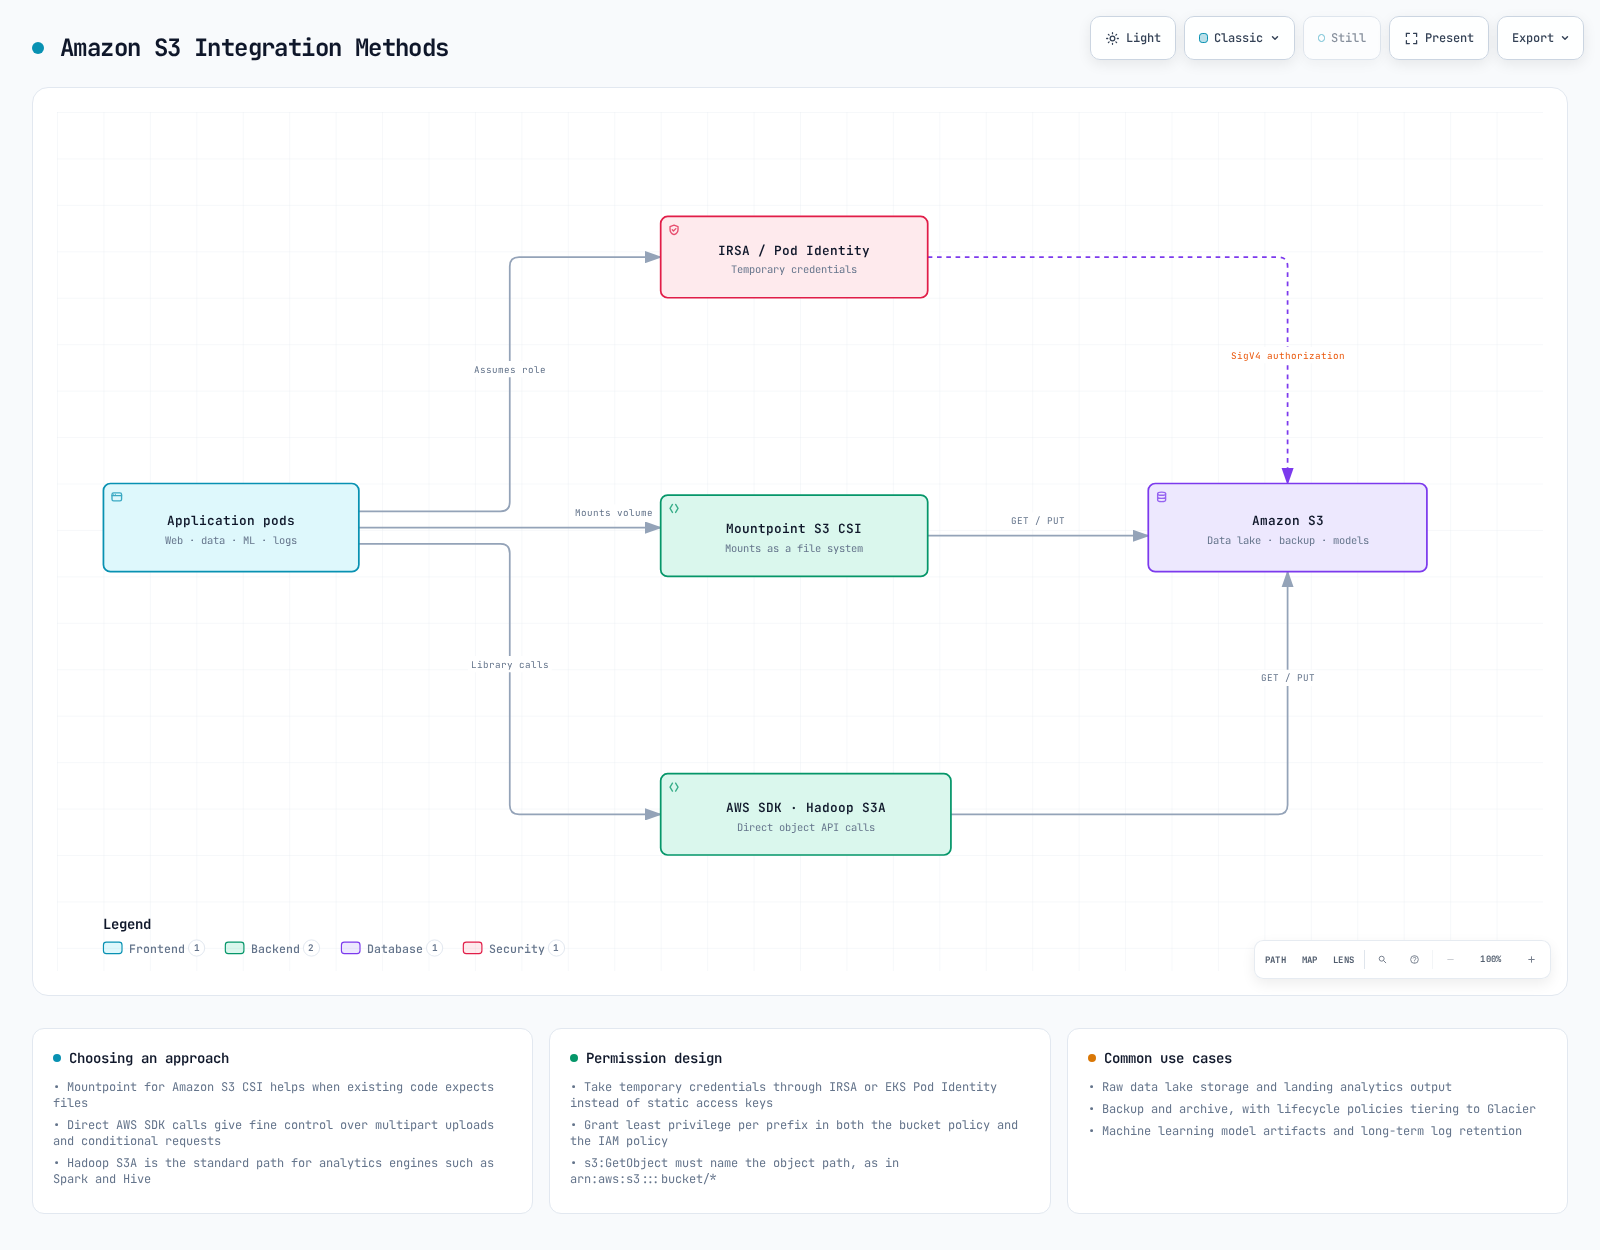
Task: Toggle Frontend legend filter
Action: 154,949
